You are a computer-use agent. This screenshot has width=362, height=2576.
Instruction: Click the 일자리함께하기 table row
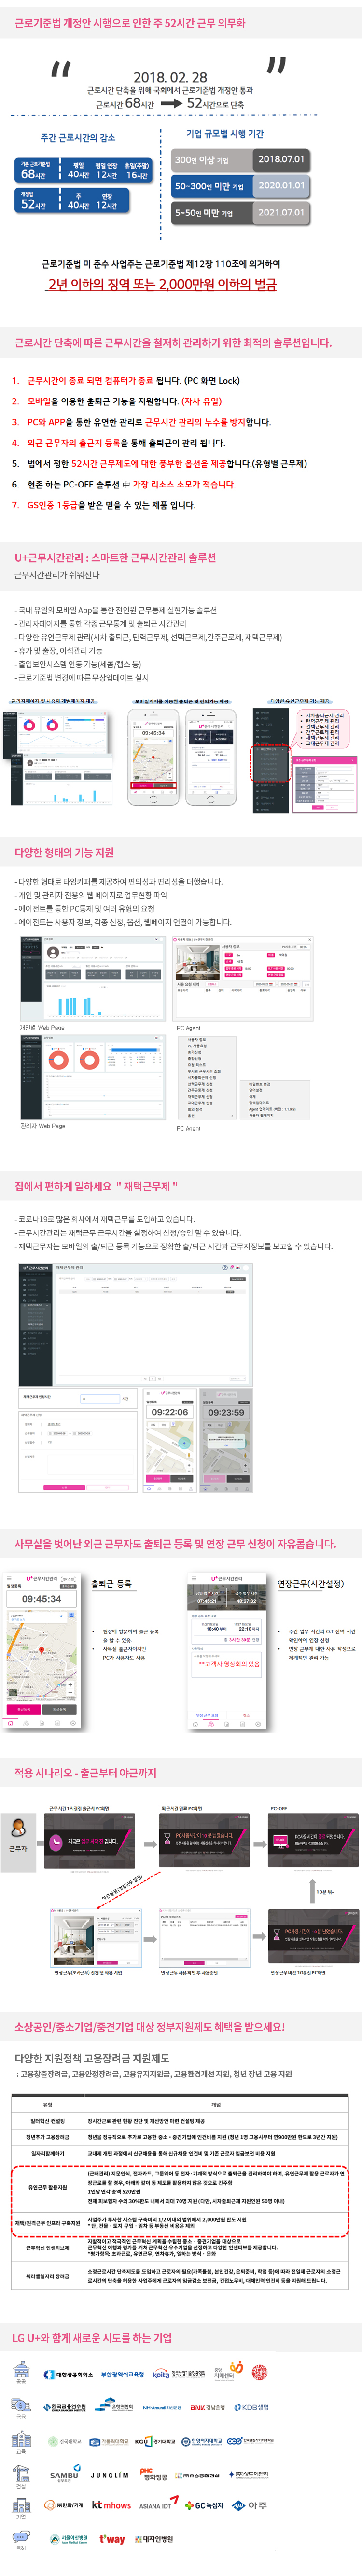point(180,2152)
